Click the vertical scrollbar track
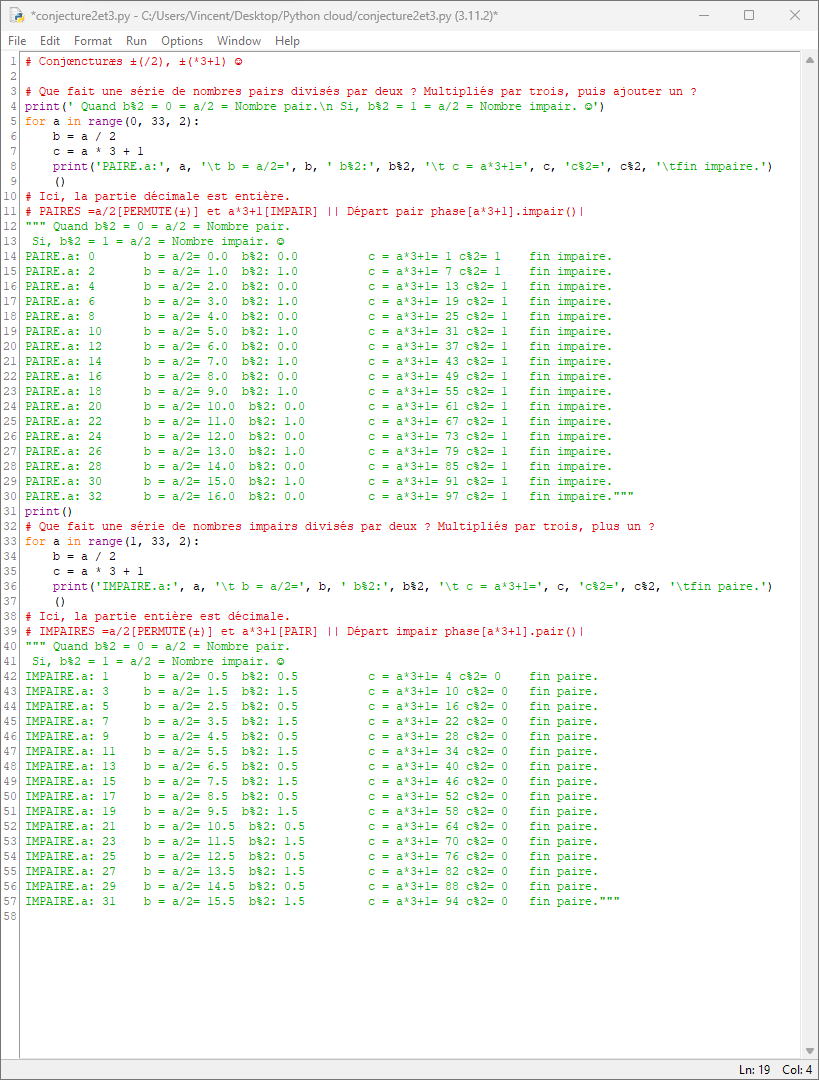819x1080 pixels. pos(809,555)
